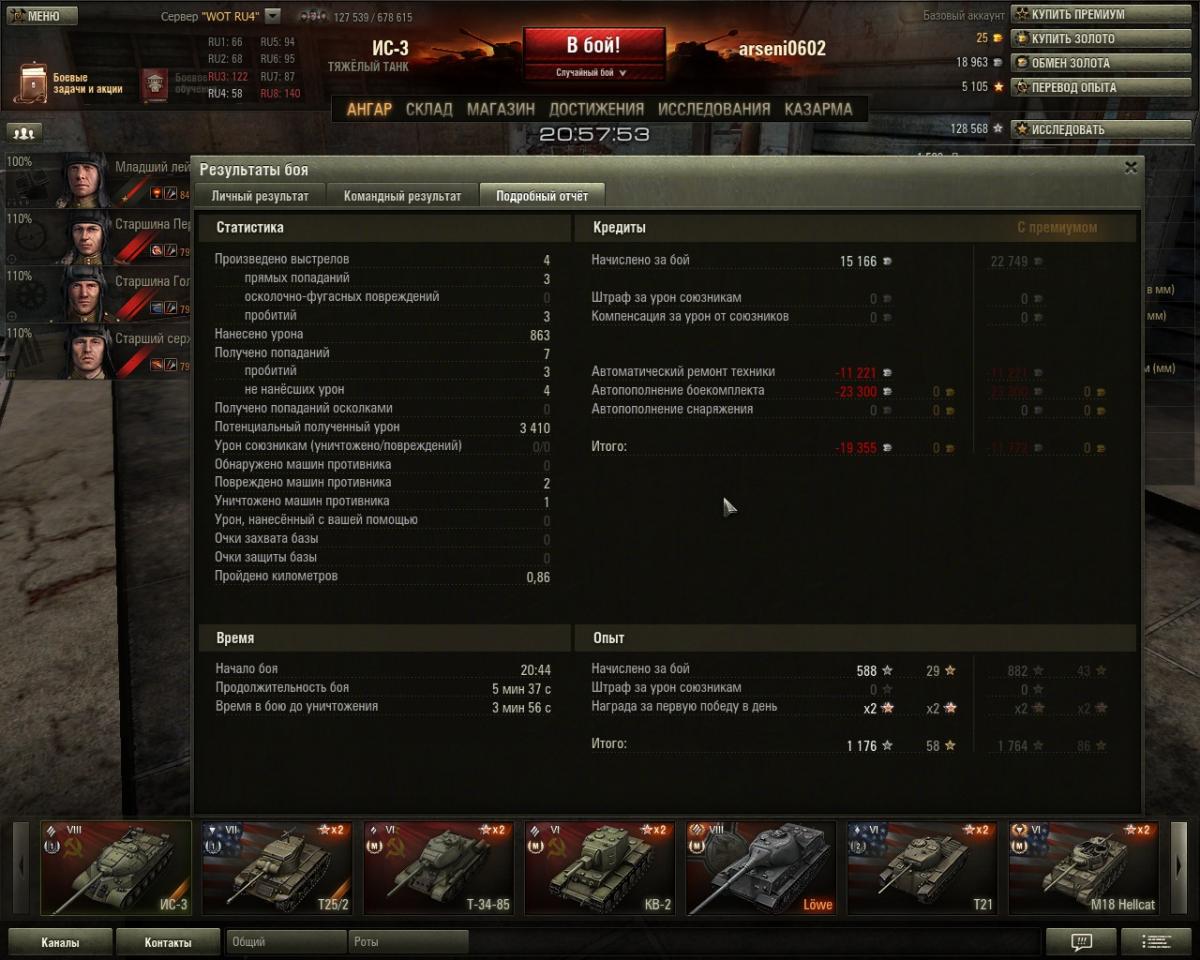1200x960 pixels.
Task: Open the Боевое обучение red book icon
Action: click(155, 85)
